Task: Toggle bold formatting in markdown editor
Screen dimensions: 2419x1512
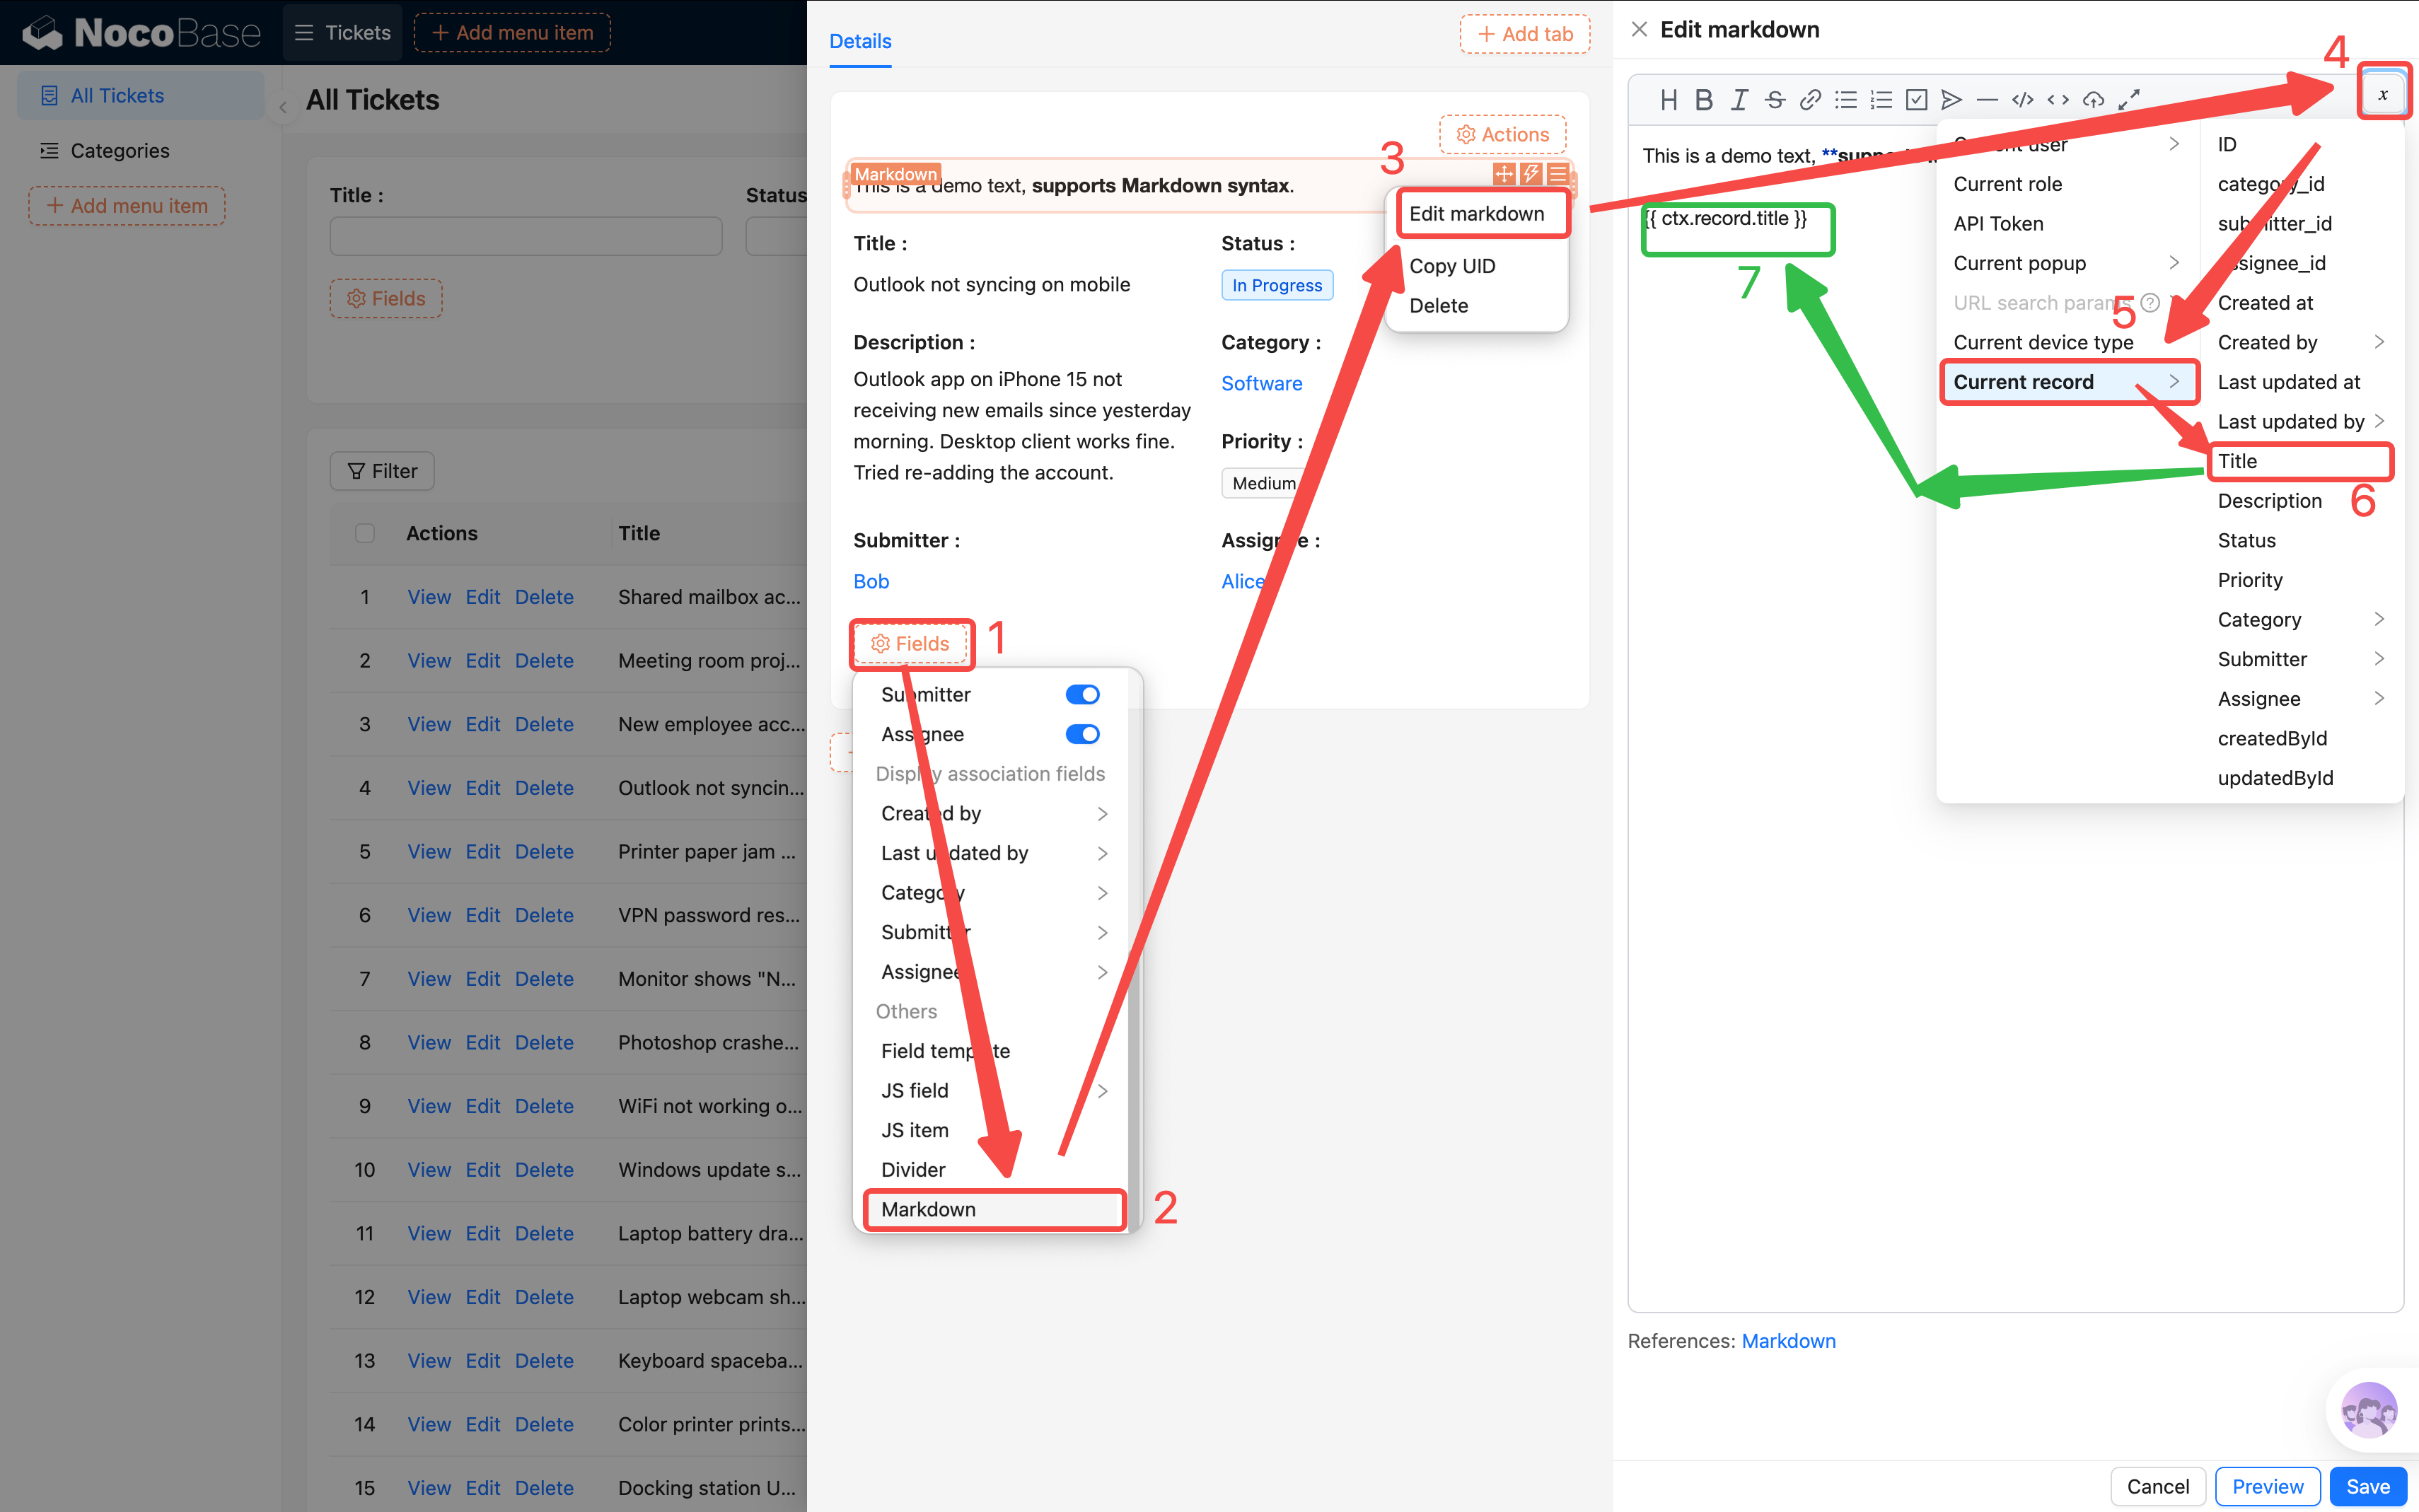Action: (x=1704, y=100)
